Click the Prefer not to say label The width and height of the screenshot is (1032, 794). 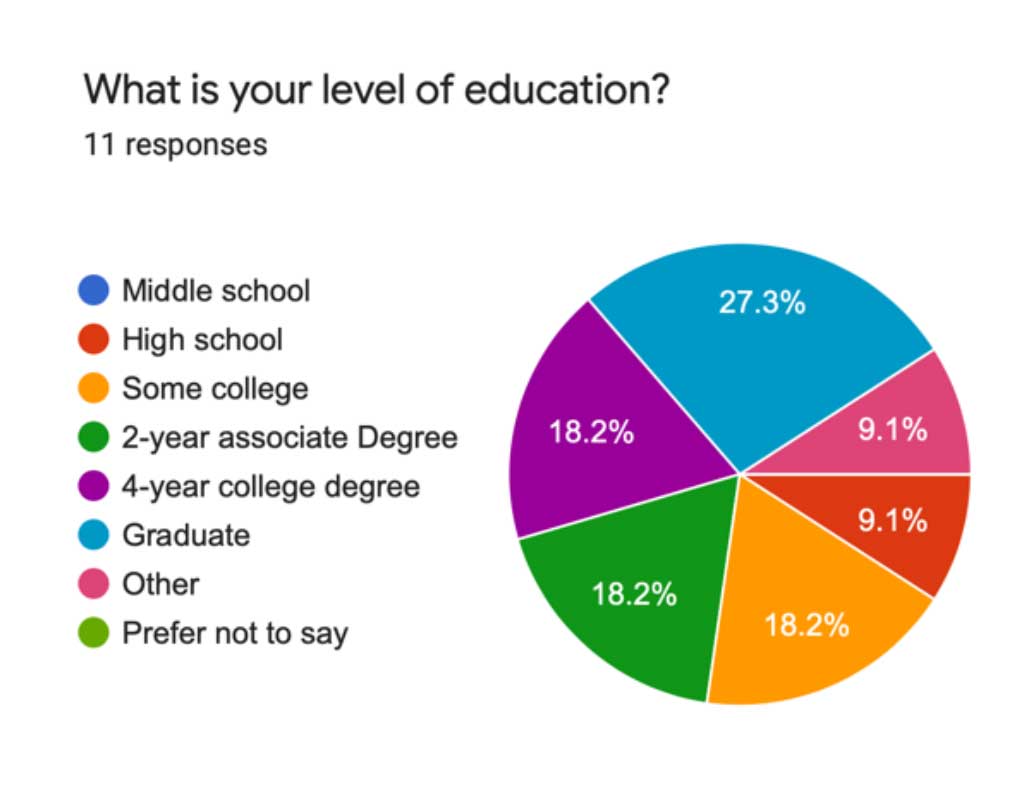click(235, 633)
